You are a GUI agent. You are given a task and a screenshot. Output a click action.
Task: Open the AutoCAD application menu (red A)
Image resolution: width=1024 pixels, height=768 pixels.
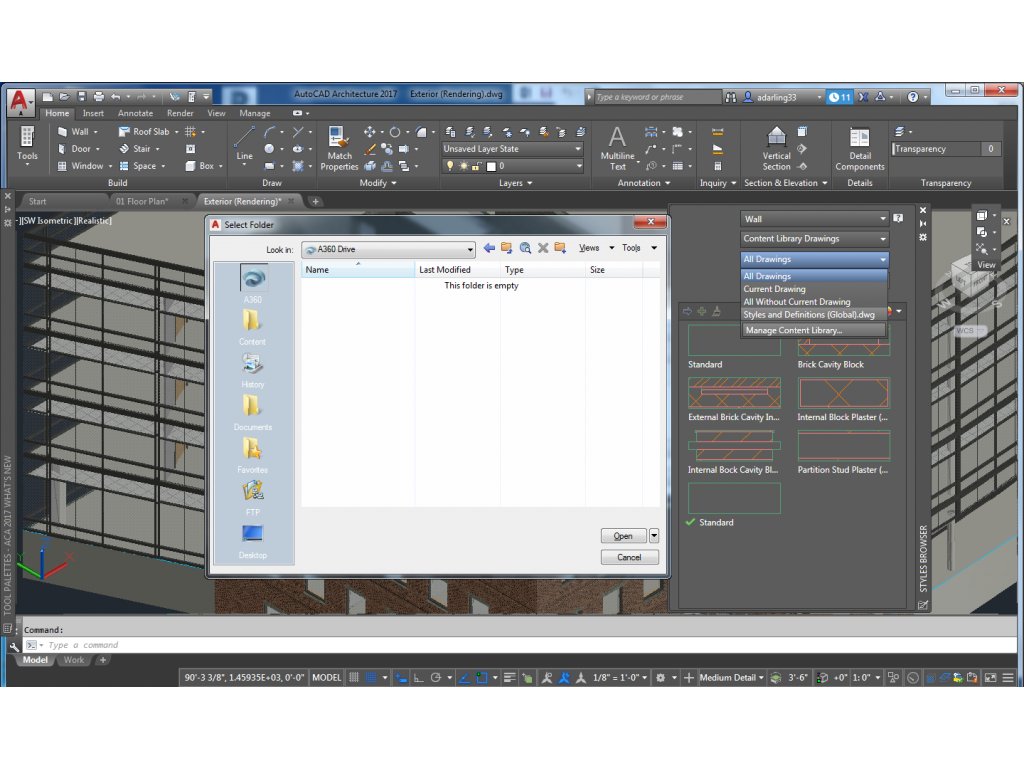click(20, 101)
